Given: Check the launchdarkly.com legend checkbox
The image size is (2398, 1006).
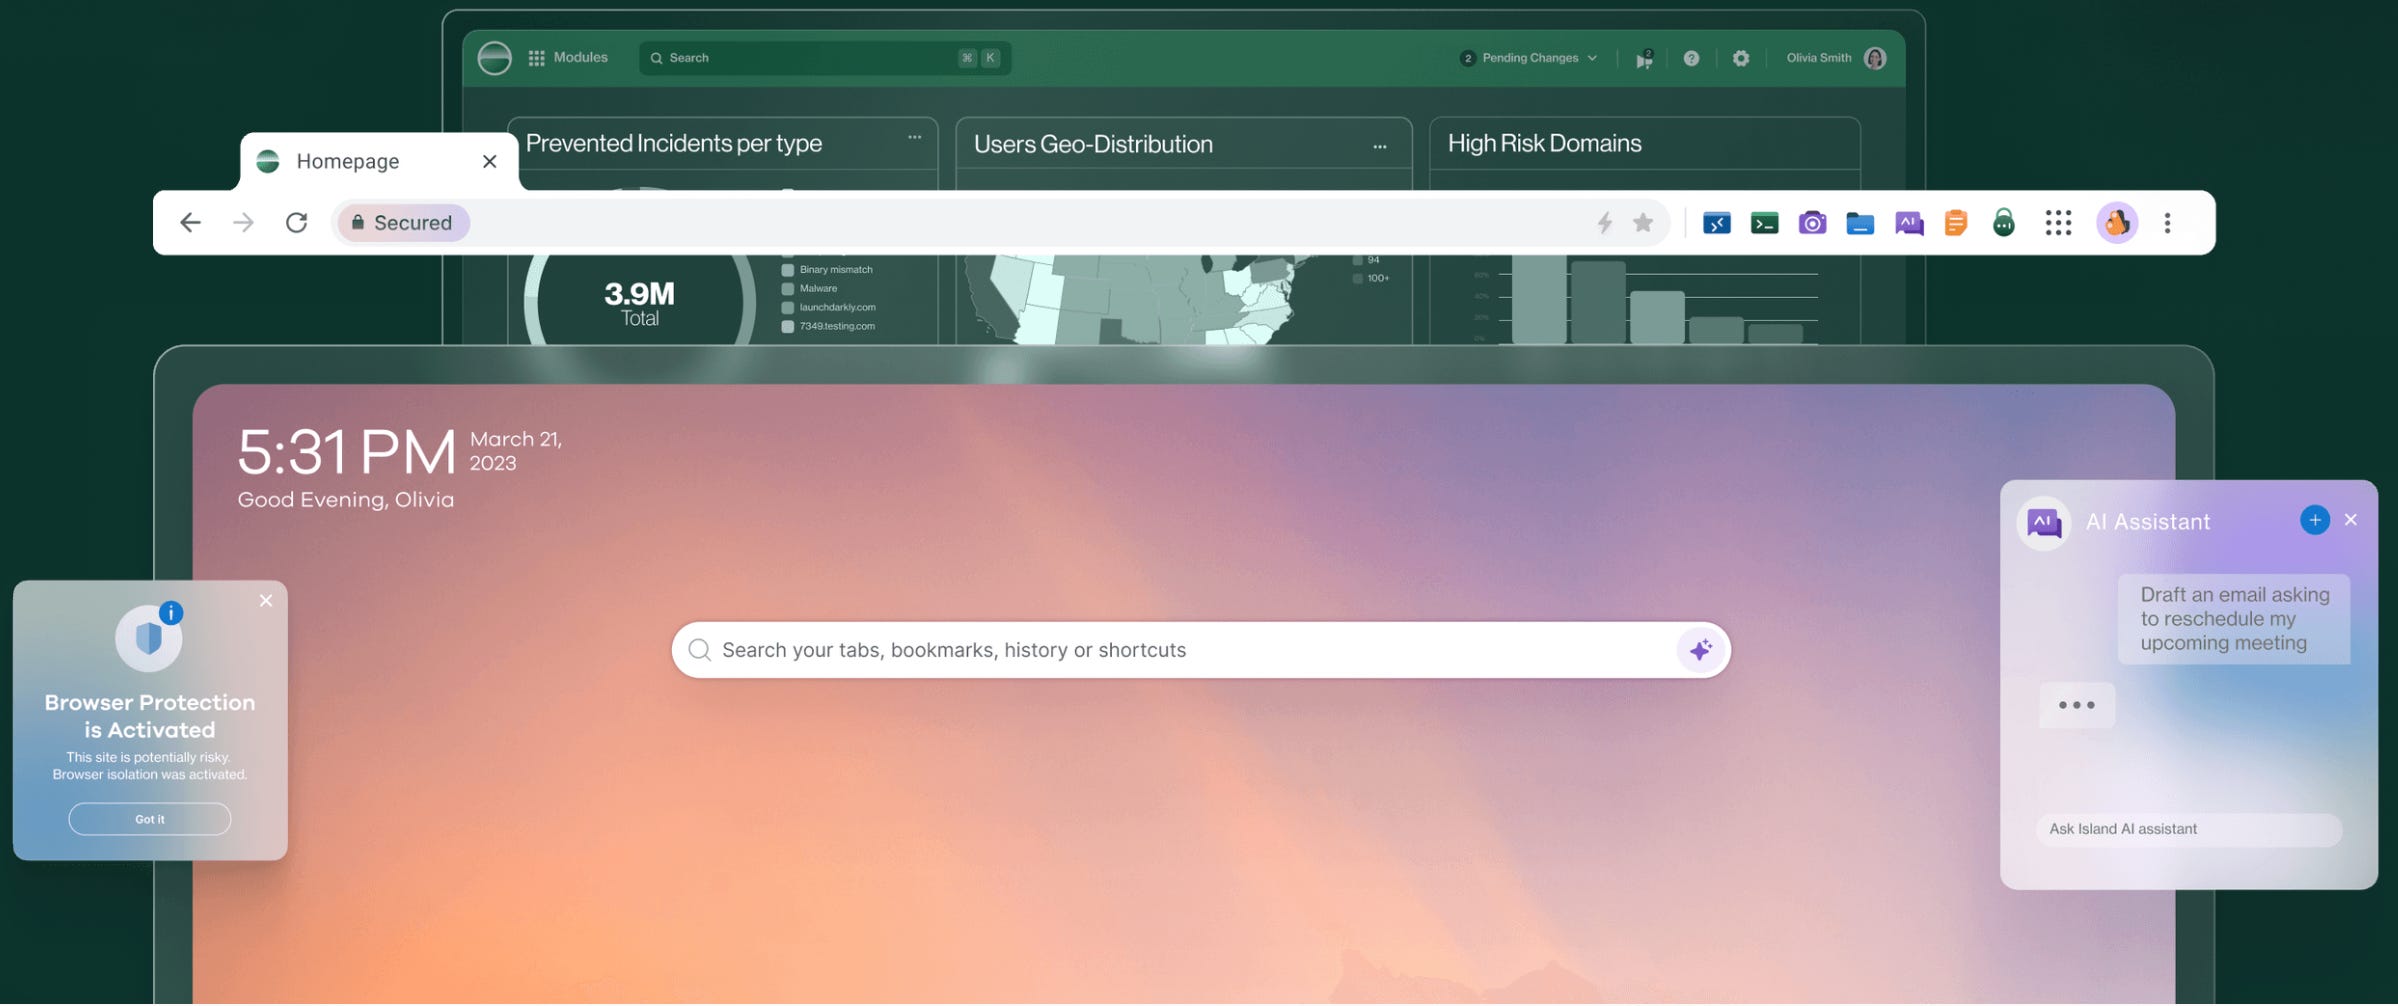Looking at the screenshot, I should (787, 307).
